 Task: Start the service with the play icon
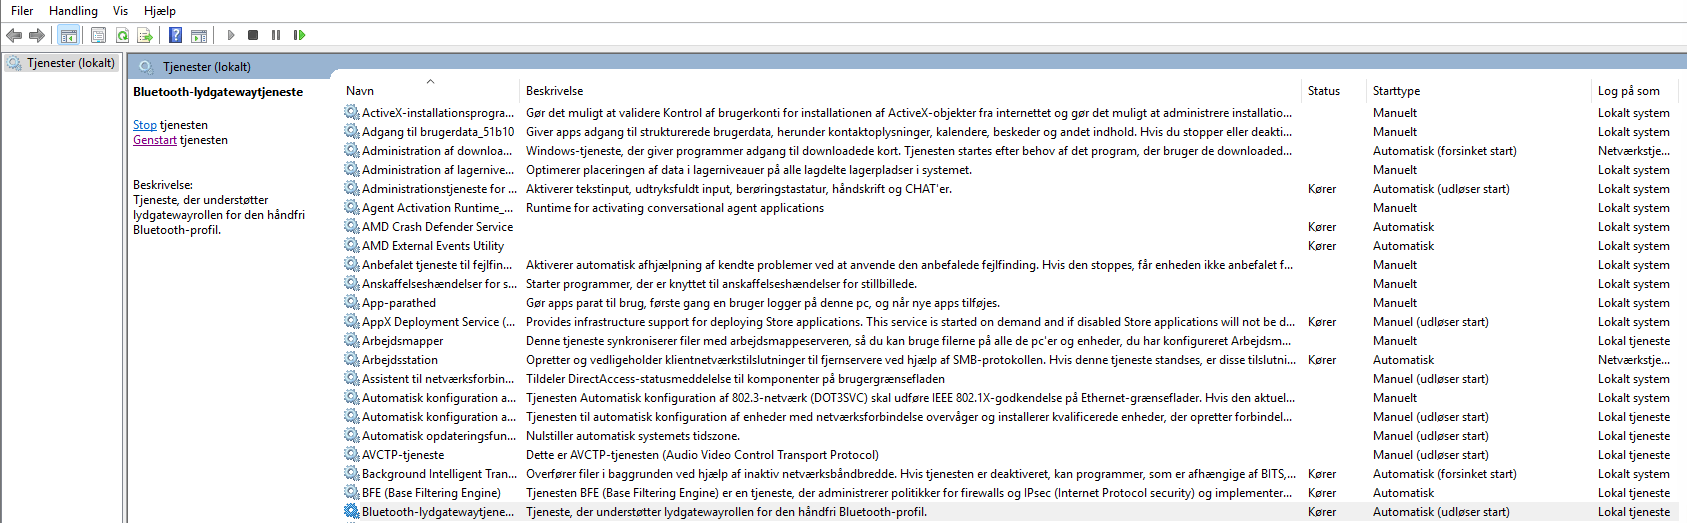(x=231, y=35)
